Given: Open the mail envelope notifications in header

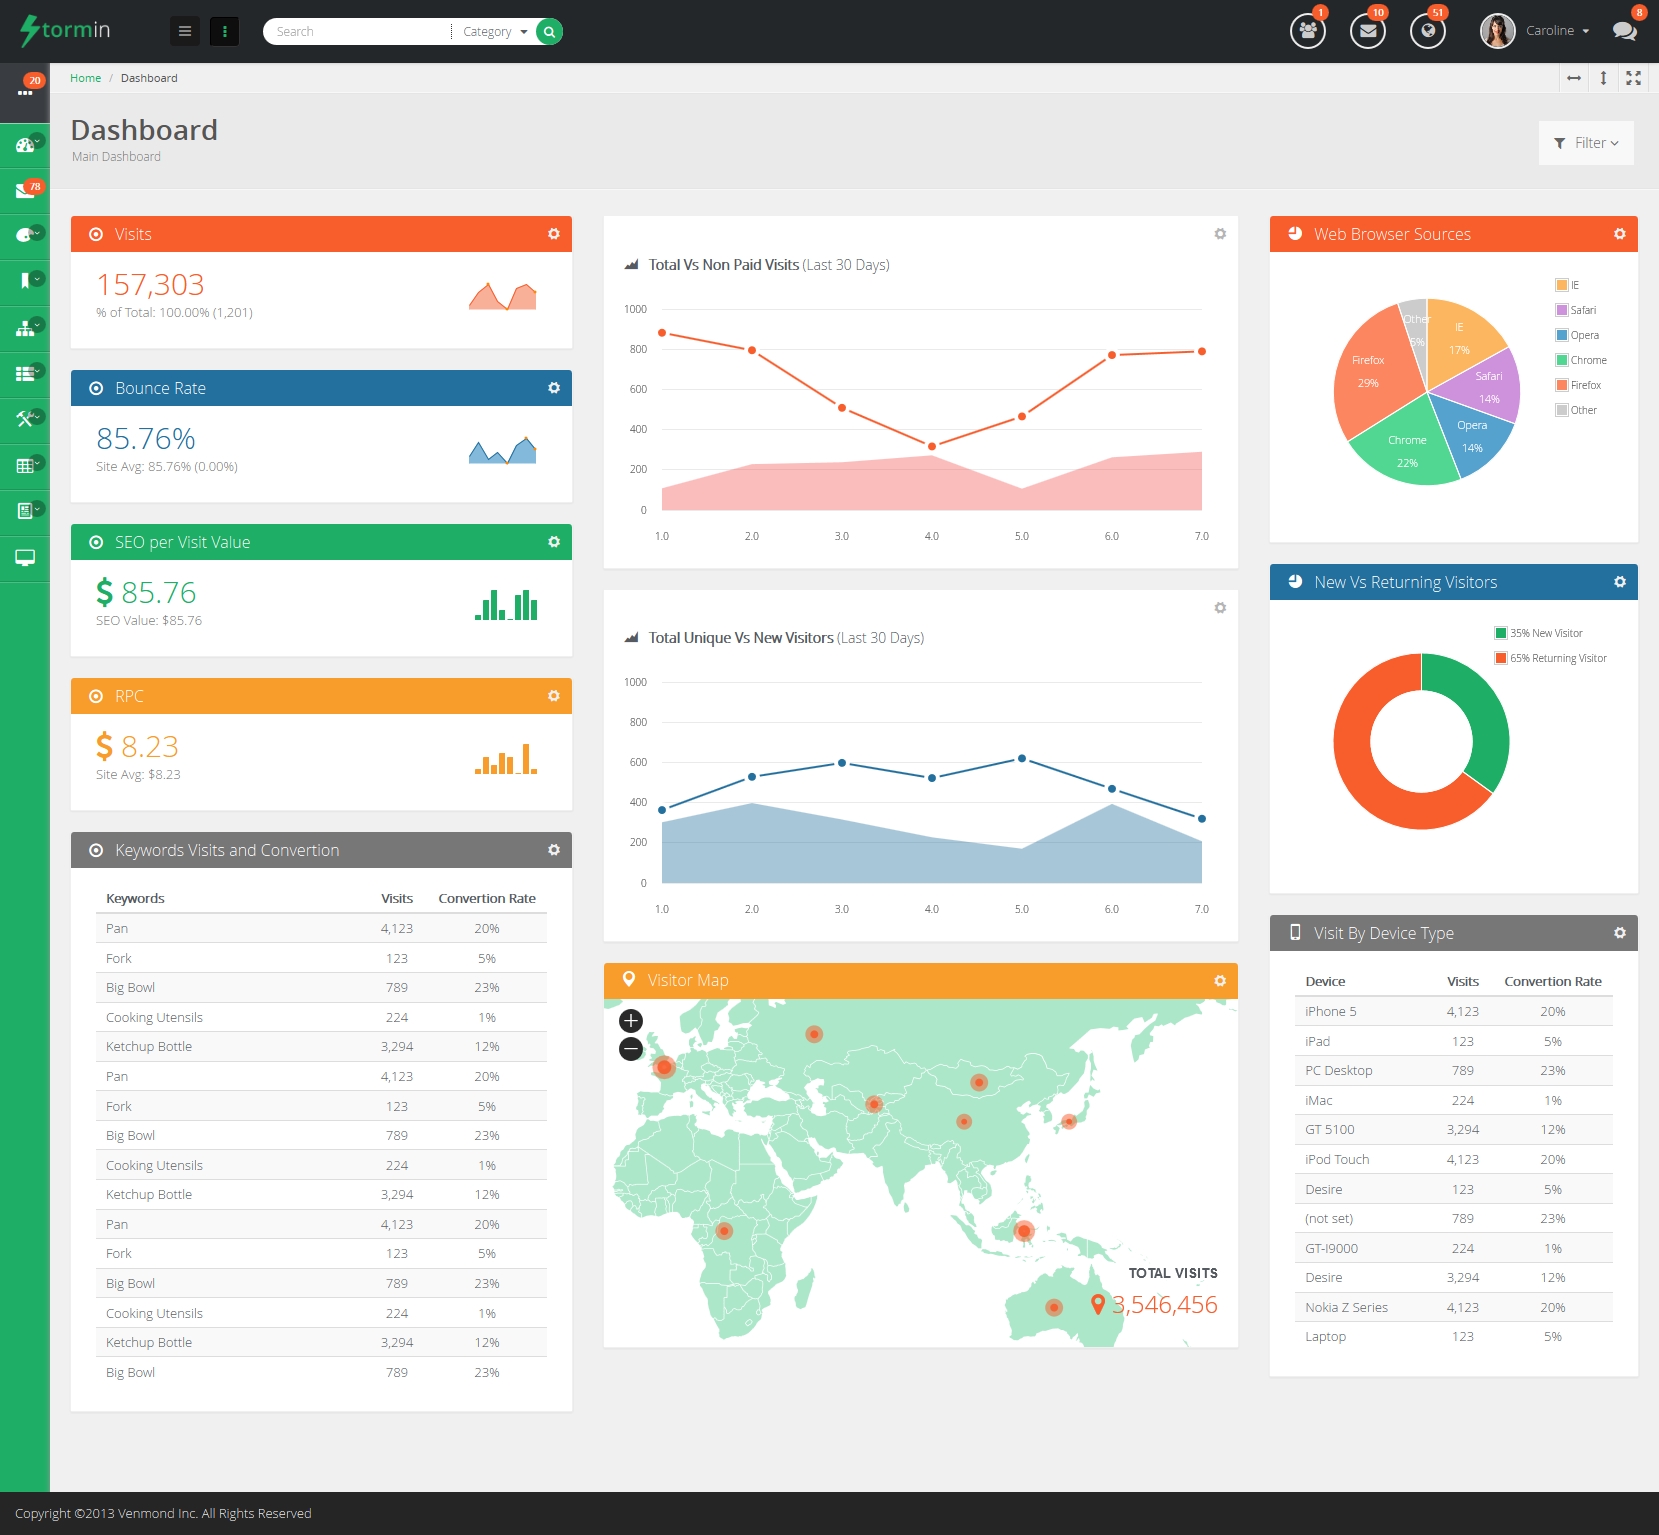Looking at the screenshot, I should point(1367,31).
